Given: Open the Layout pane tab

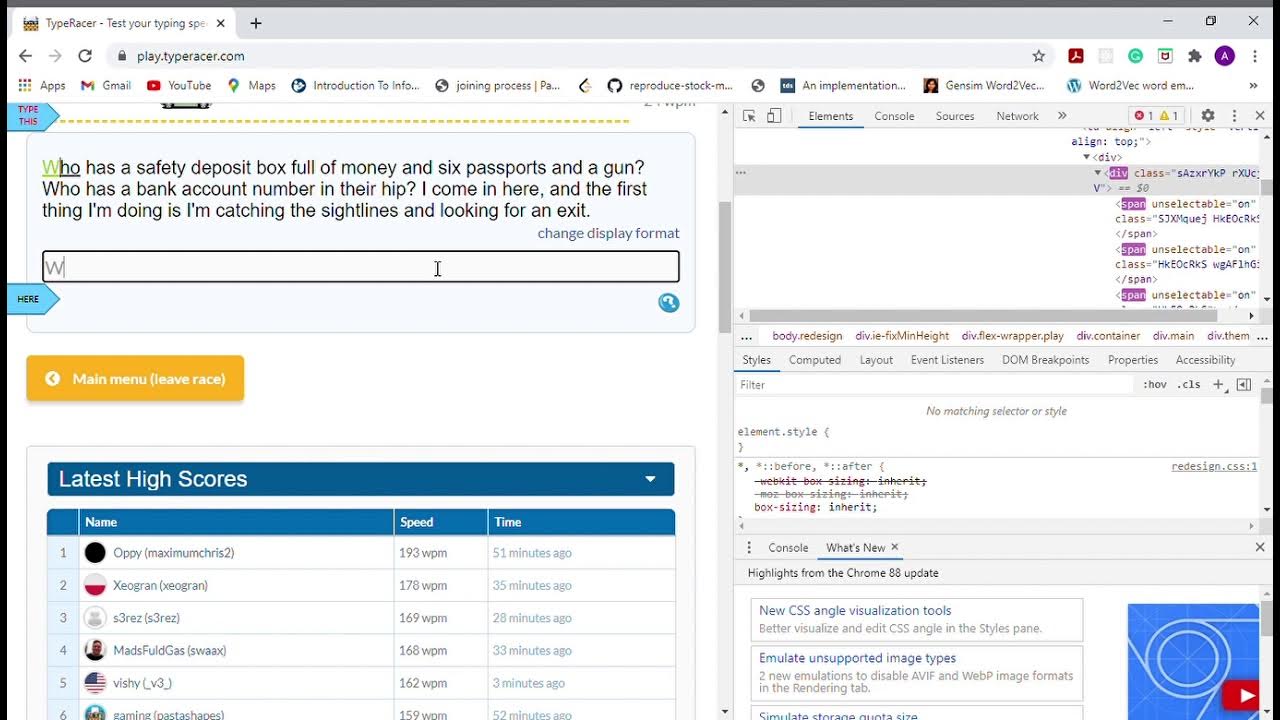Looking at the screenshot, I should (876, 360).
